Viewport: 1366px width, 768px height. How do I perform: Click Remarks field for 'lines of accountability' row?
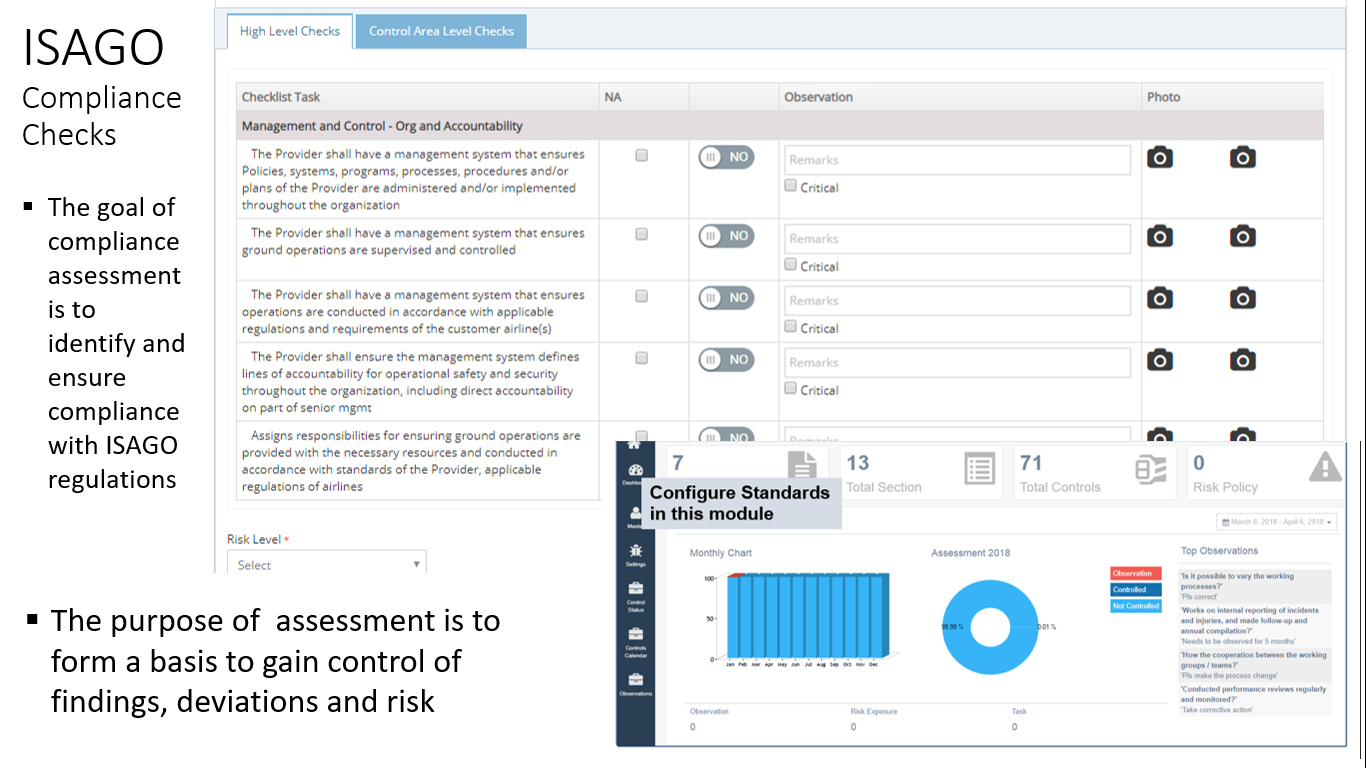957,363
